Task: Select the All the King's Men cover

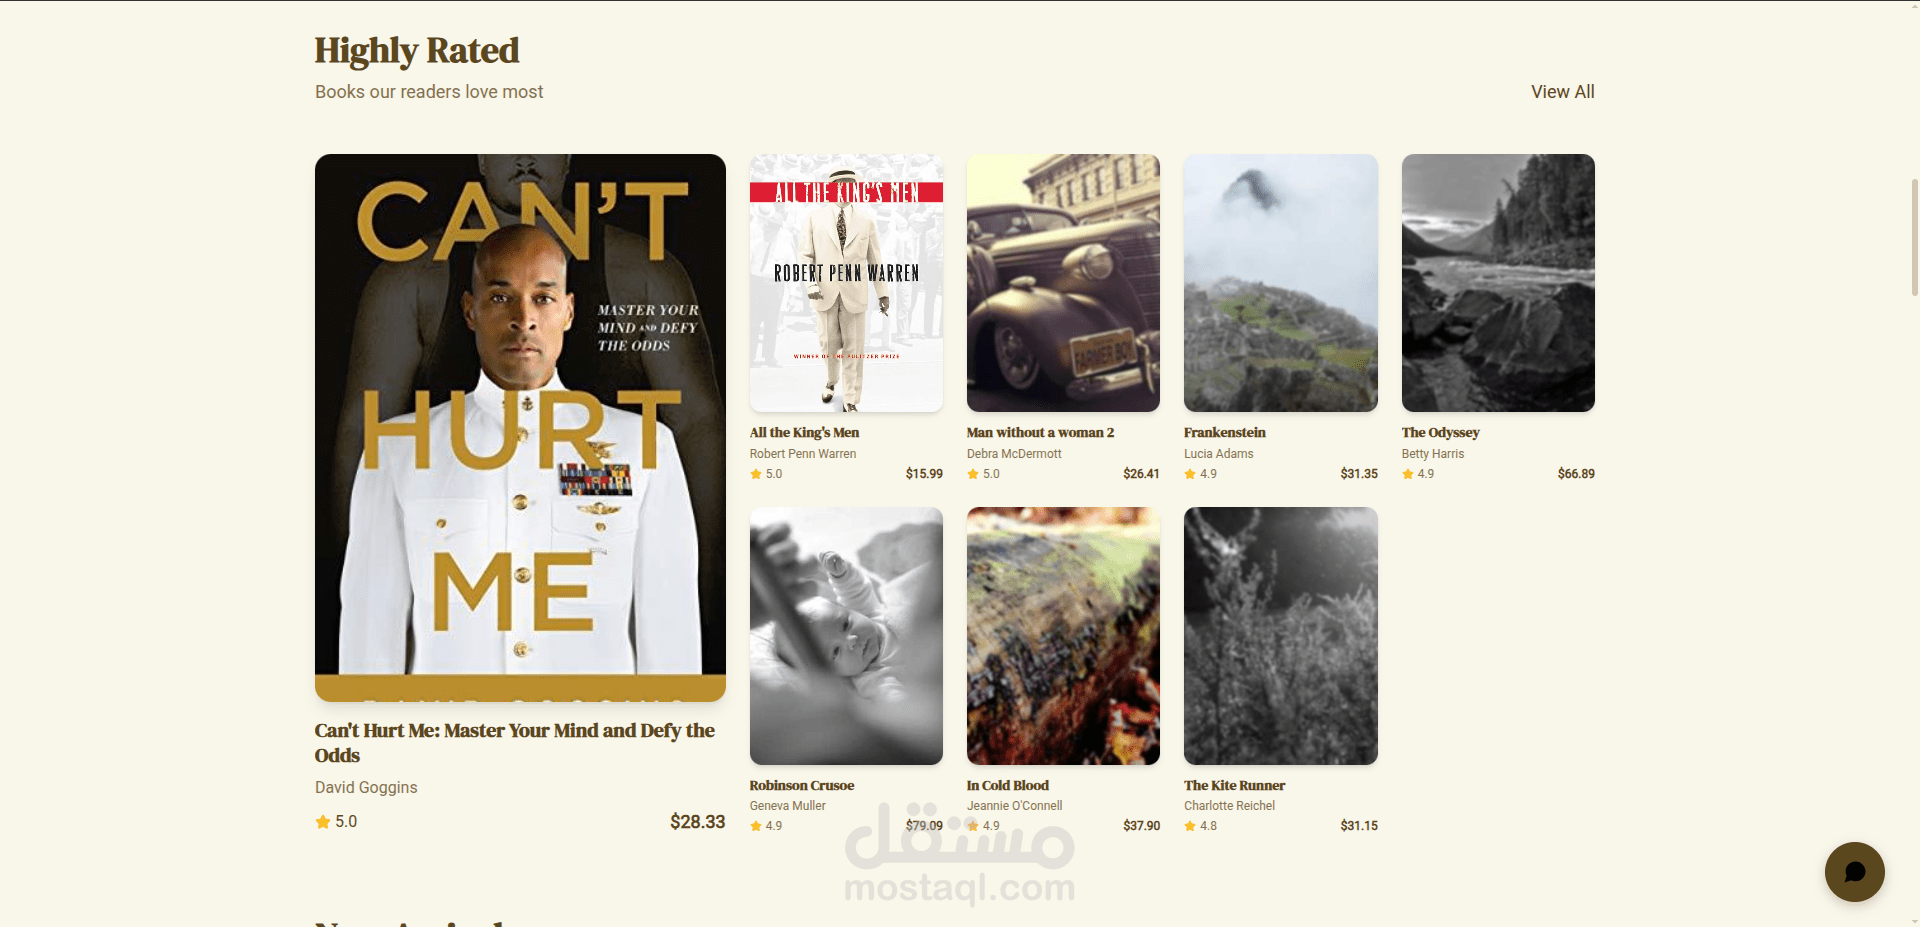Action: 846,283
